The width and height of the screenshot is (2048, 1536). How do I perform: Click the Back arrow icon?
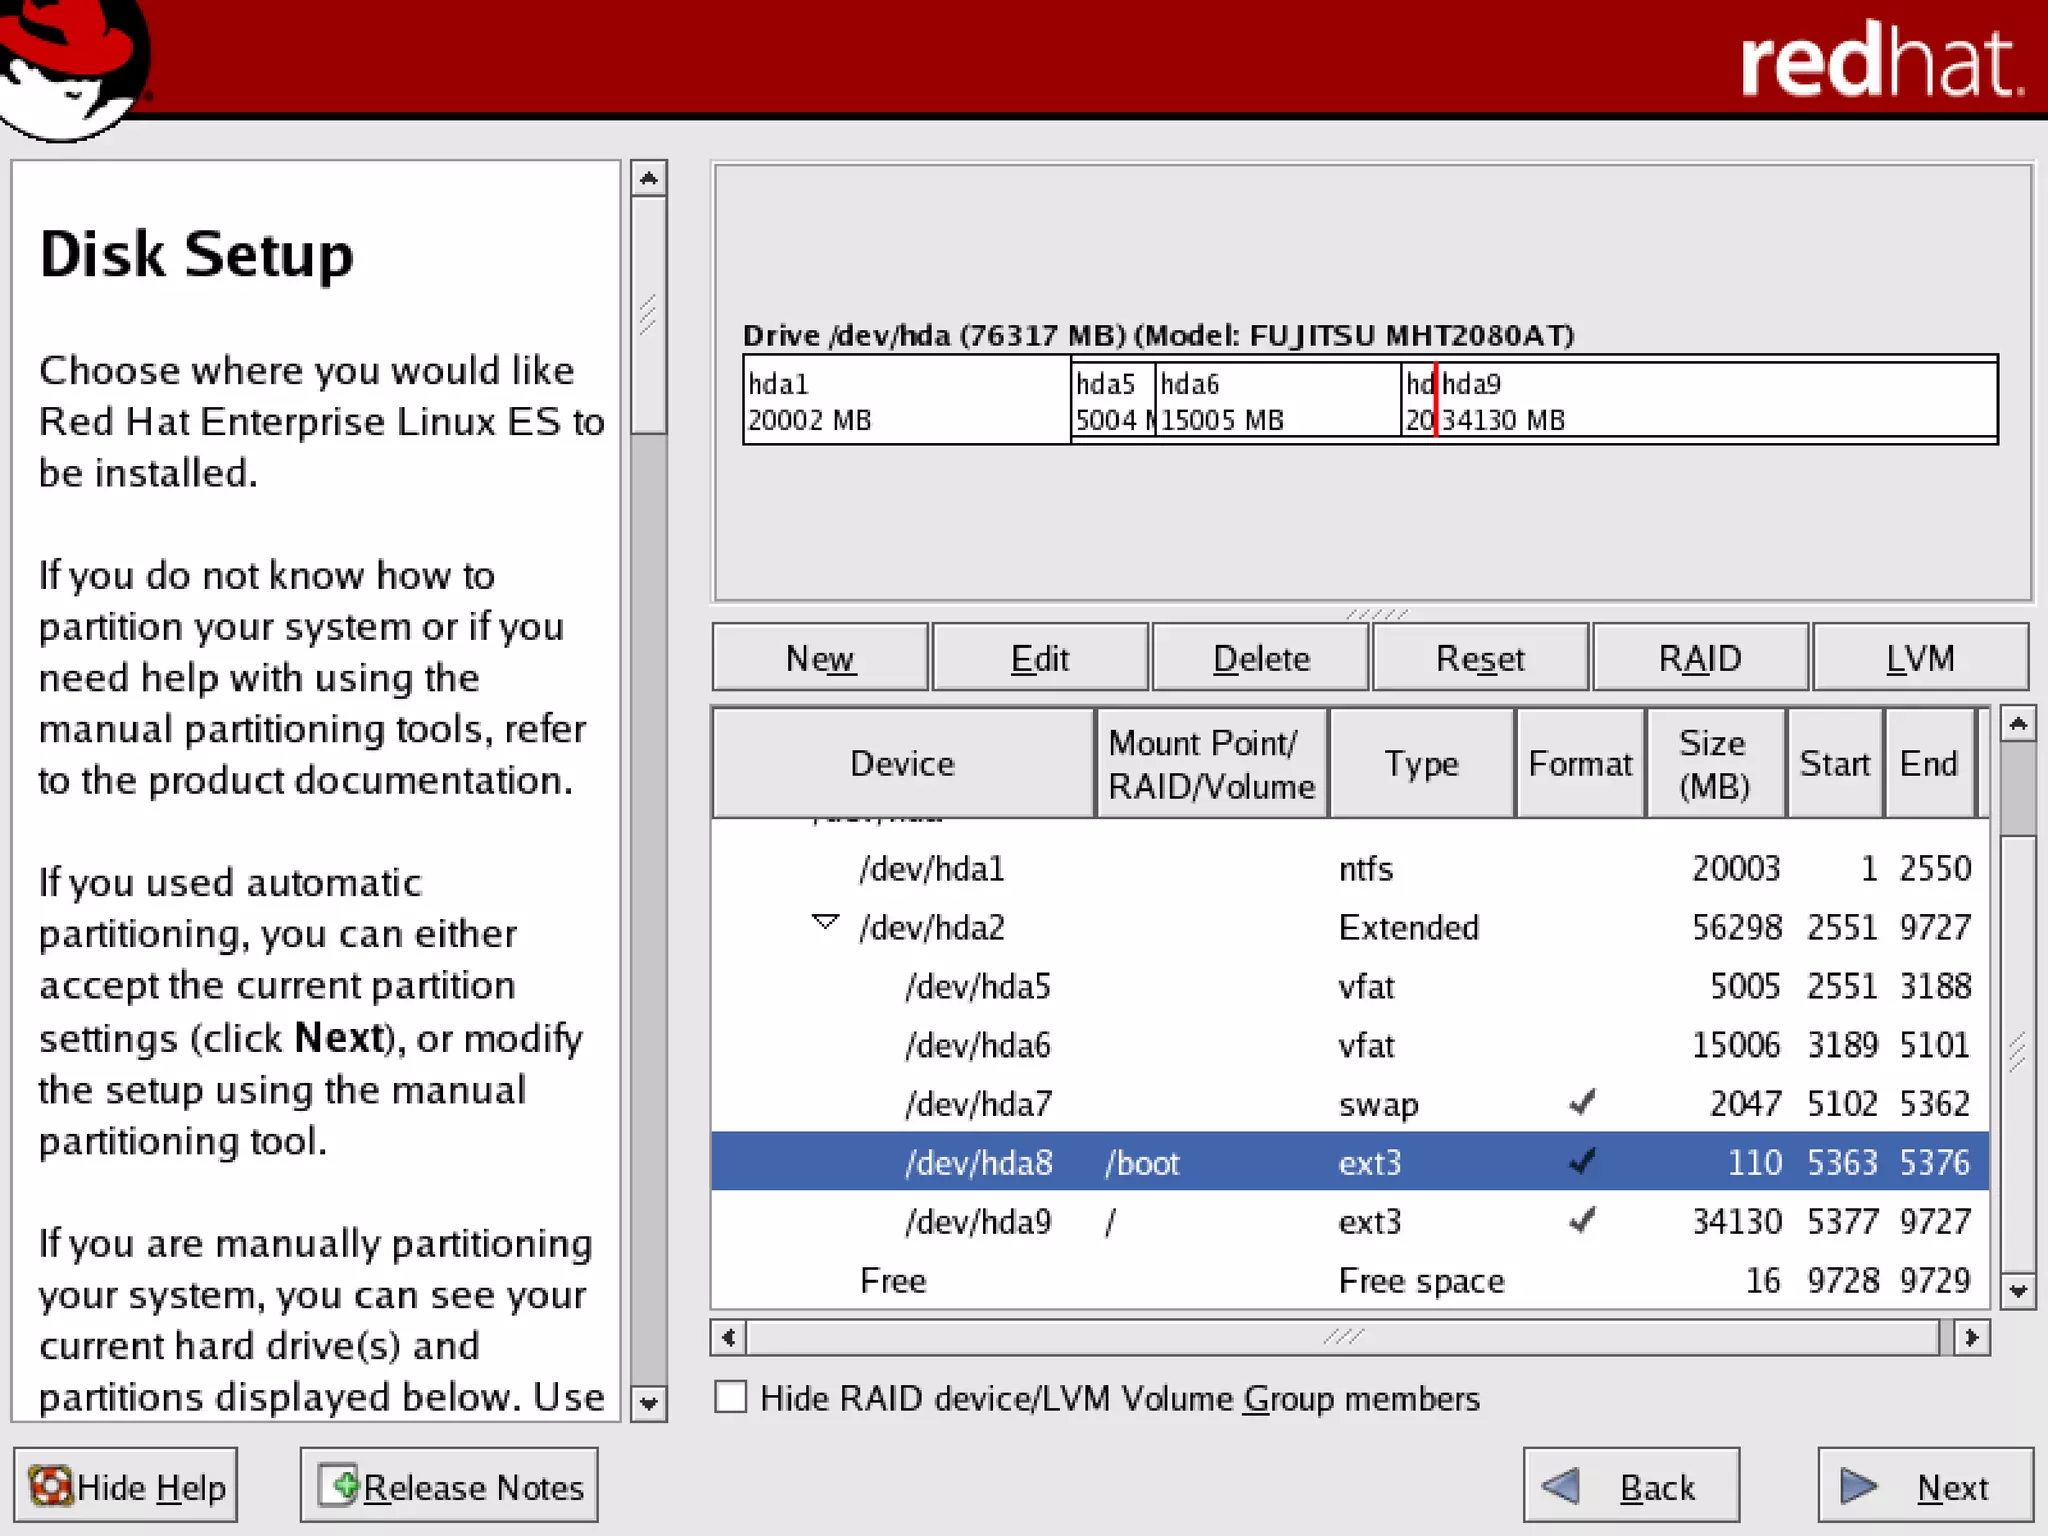(x=1561, y=1486)
